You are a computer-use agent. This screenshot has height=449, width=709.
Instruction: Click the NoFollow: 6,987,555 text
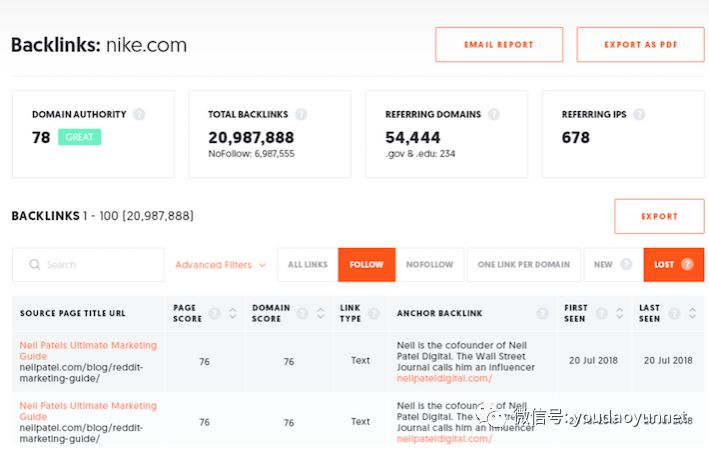point(251,154)
